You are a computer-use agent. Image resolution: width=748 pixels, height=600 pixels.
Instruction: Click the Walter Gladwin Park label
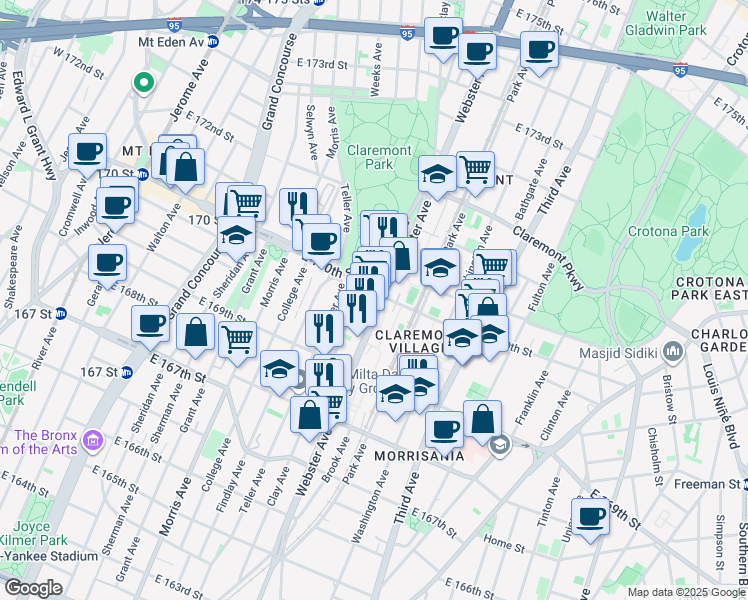click(x=665, y=23)
